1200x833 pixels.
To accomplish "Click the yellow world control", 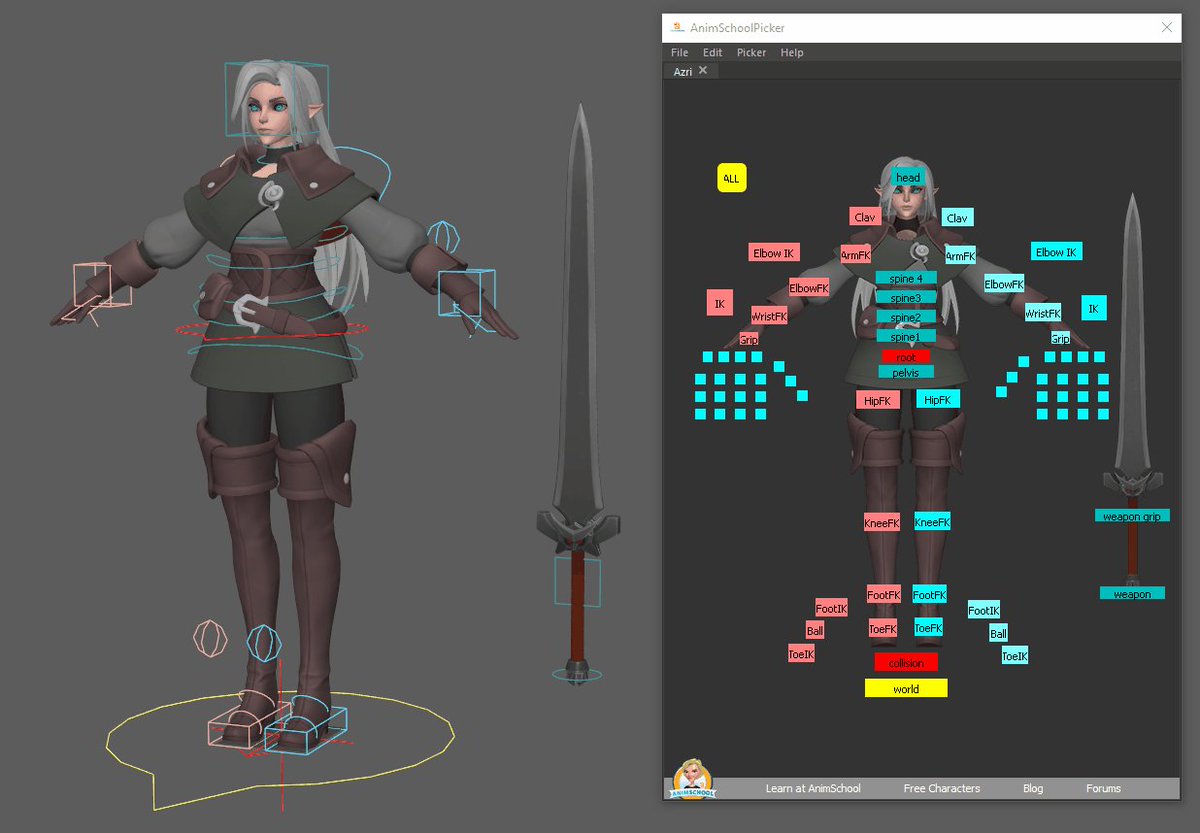I will pyautogui.click(x=906, y=688).
